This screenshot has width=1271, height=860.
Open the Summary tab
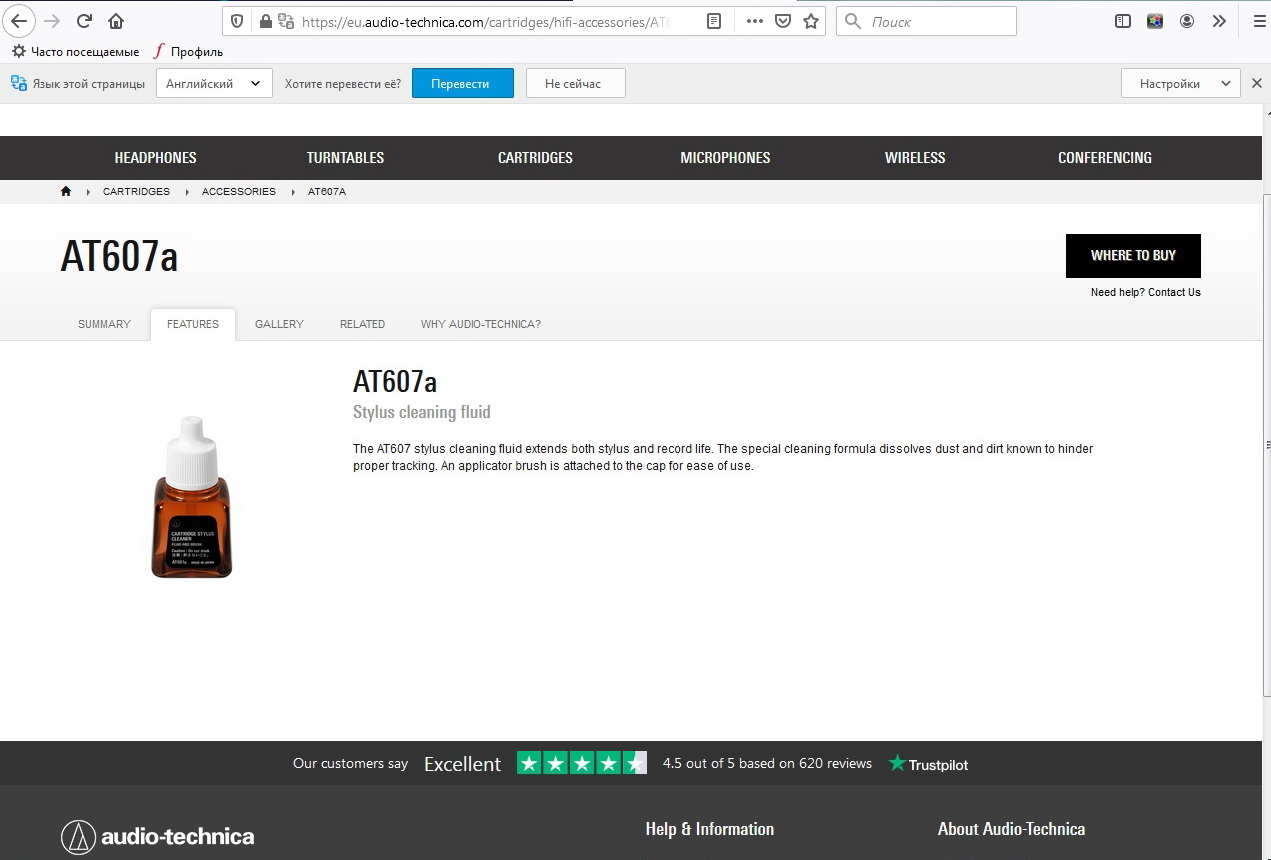tap(104, 324)
